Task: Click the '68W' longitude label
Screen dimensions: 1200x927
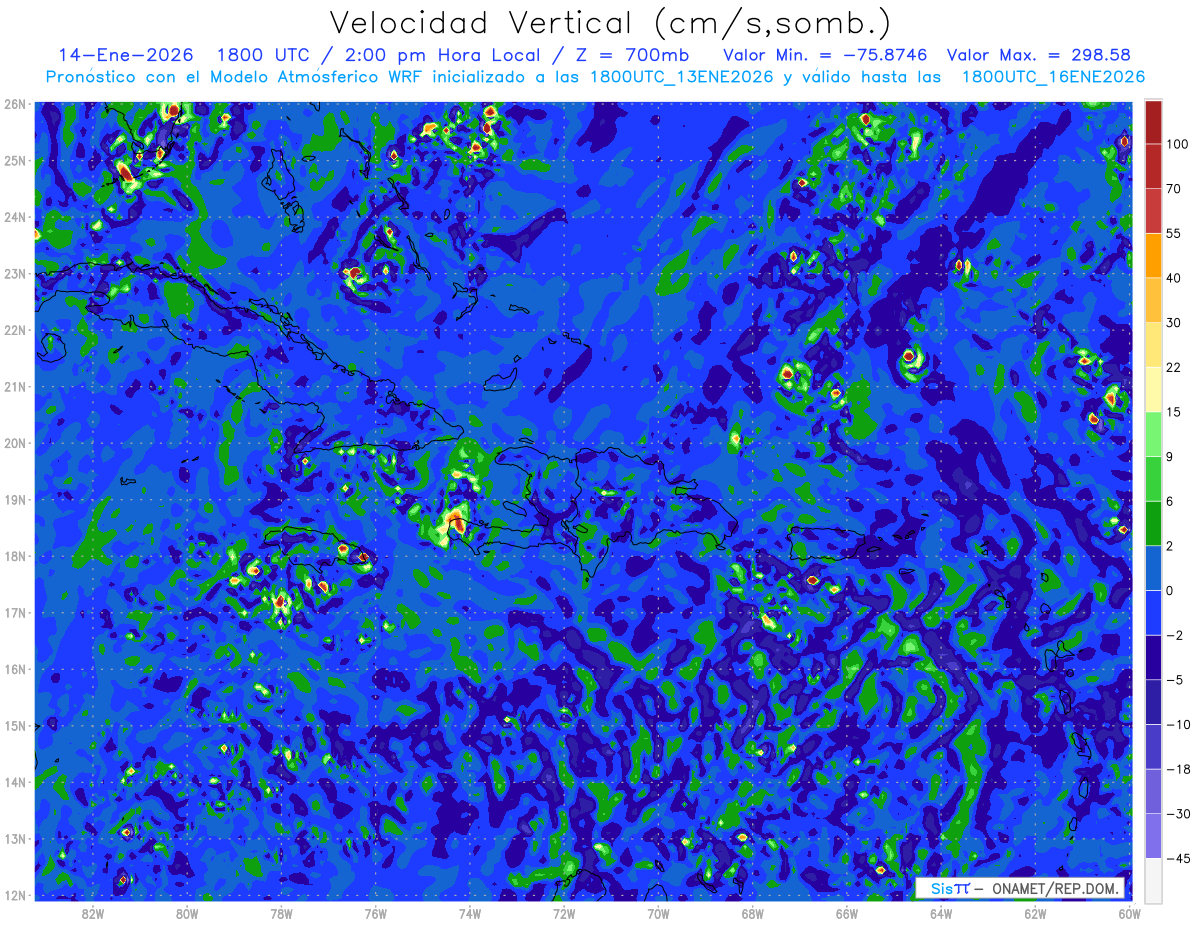Action: coord(752,912)
